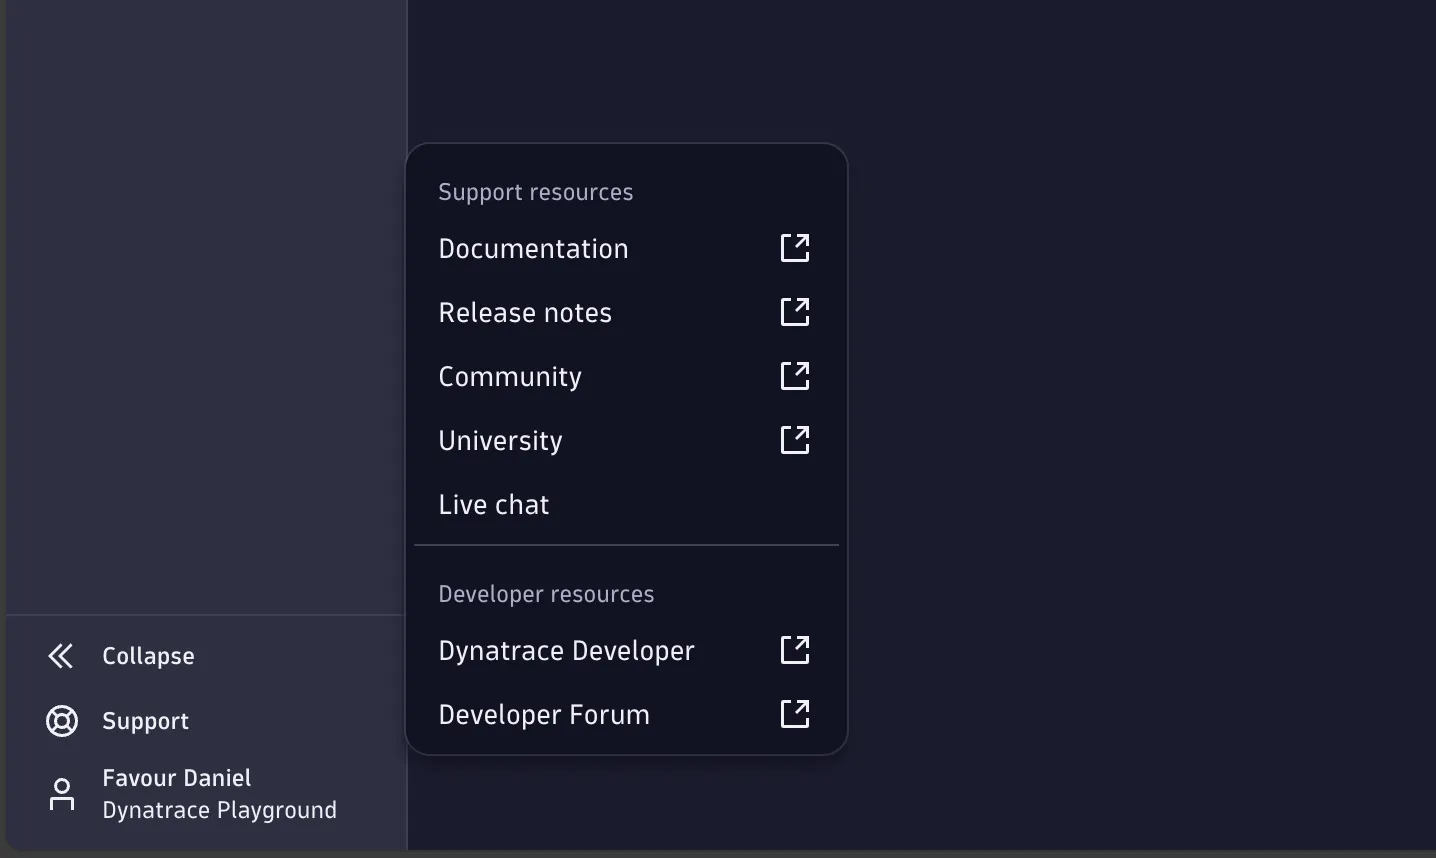Click the Support lifebuoy icon
Screen dimensions: 1436x858
[62, 721]
